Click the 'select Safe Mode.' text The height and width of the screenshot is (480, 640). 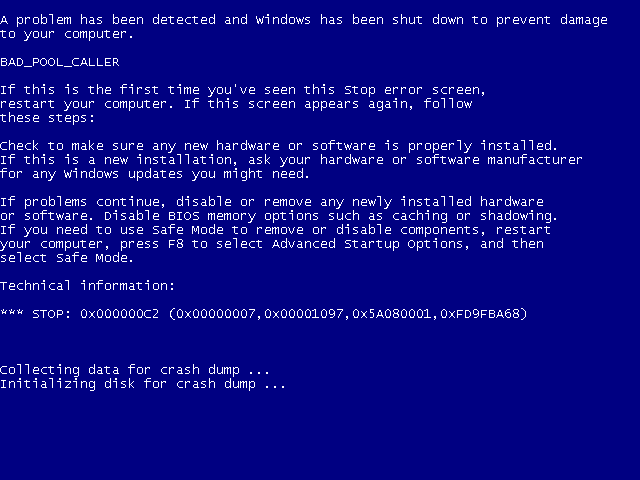[x=67, y=258]
